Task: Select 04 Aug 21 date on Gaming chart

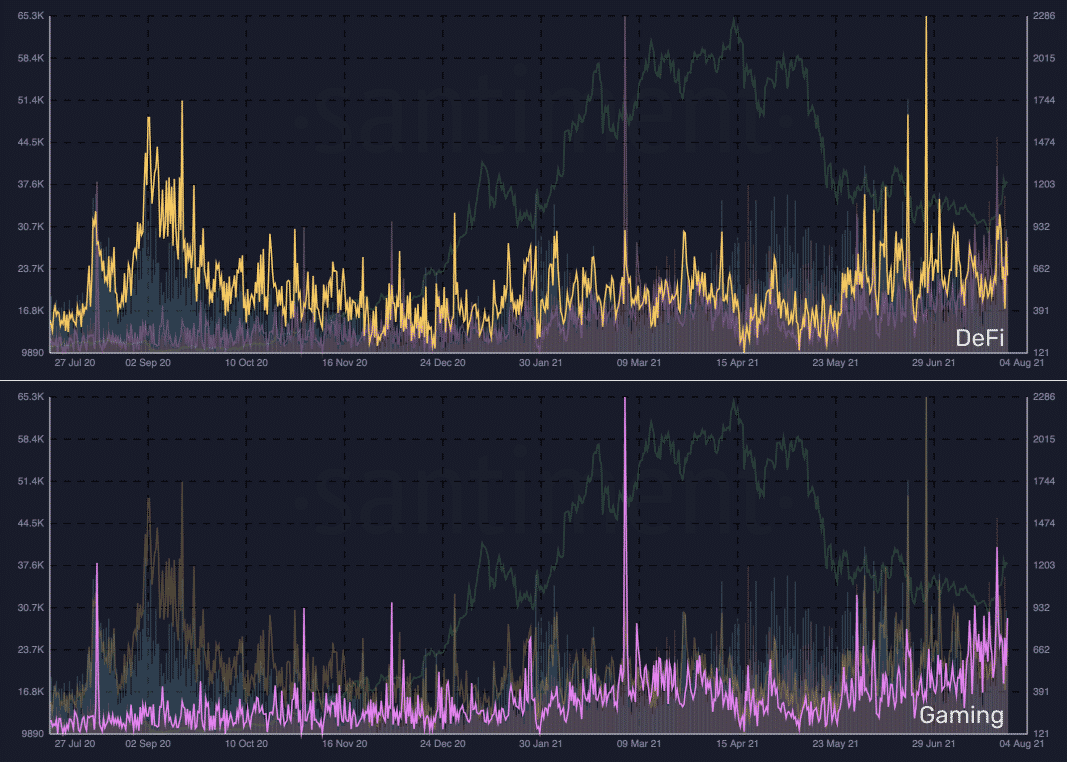Action: tap(1021, 744)
